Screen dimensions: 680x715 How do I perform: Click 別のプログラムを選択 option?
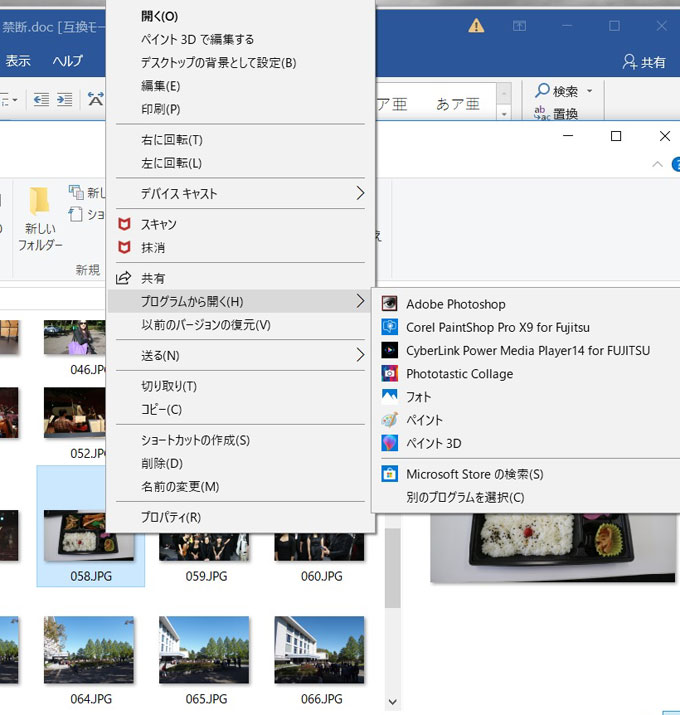464,497
